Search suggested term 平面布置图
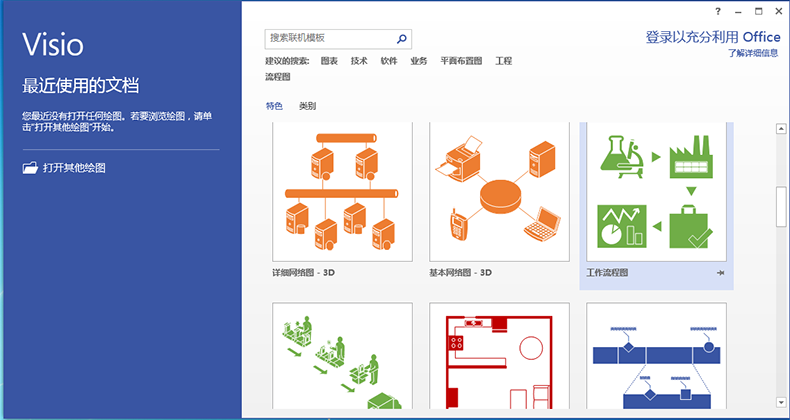This screenshot has height=420, width=790. [461, 61]
